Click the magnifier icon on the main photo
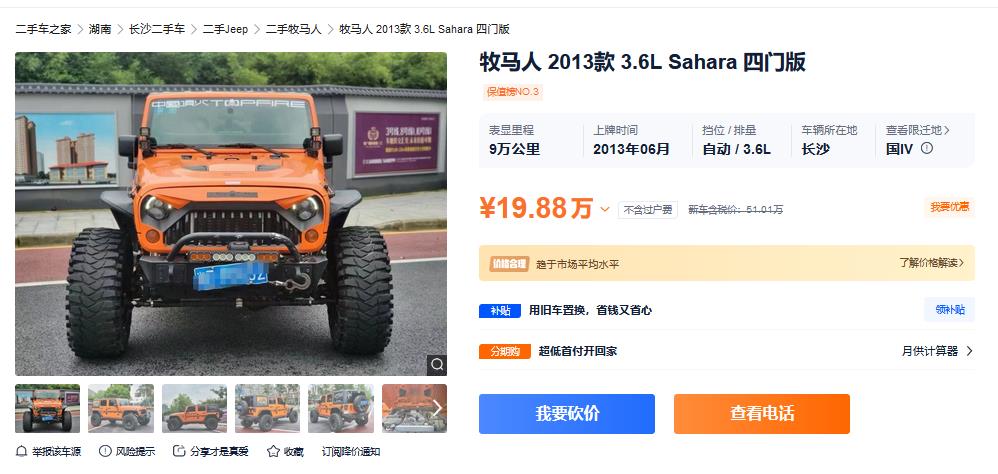 tap(437, 365)
